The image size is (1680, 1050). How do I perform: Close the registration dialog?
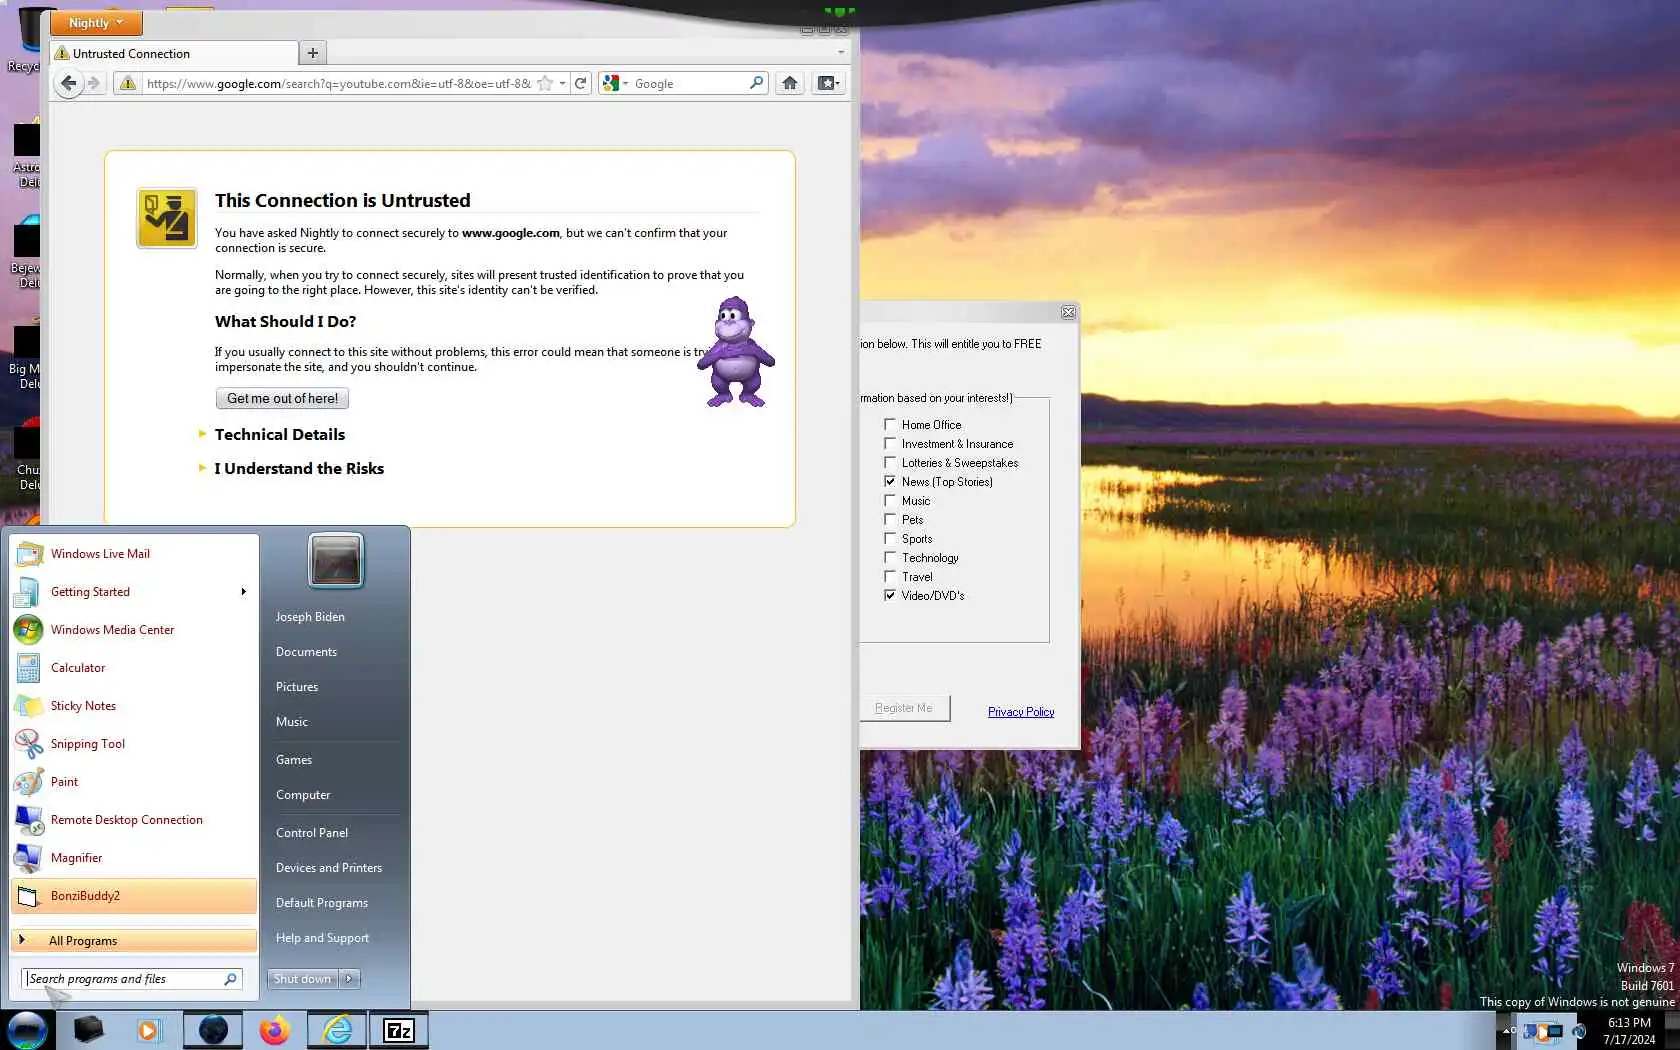coord(1068,312)
